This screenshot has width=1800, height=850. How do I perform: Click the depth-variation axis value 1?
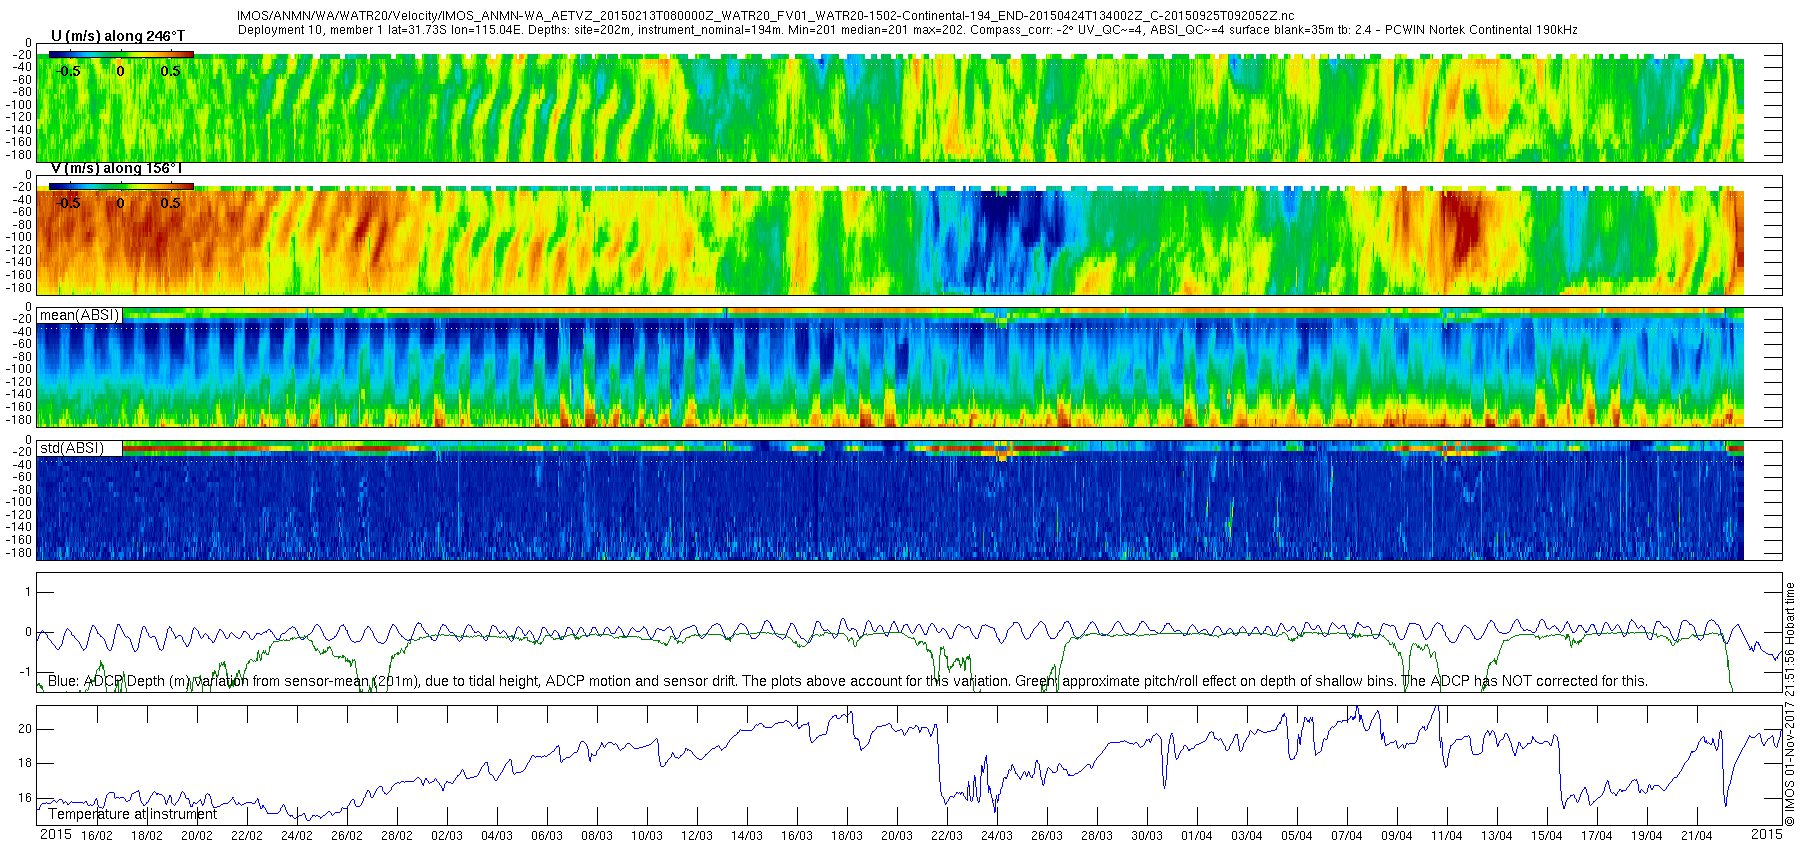28,592
